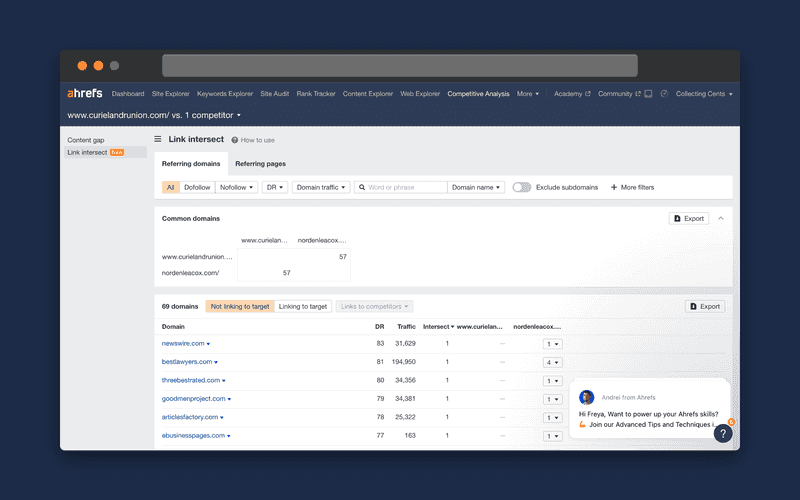Sort by the Intersect column header
800x500 pixels.
(438, 327)
